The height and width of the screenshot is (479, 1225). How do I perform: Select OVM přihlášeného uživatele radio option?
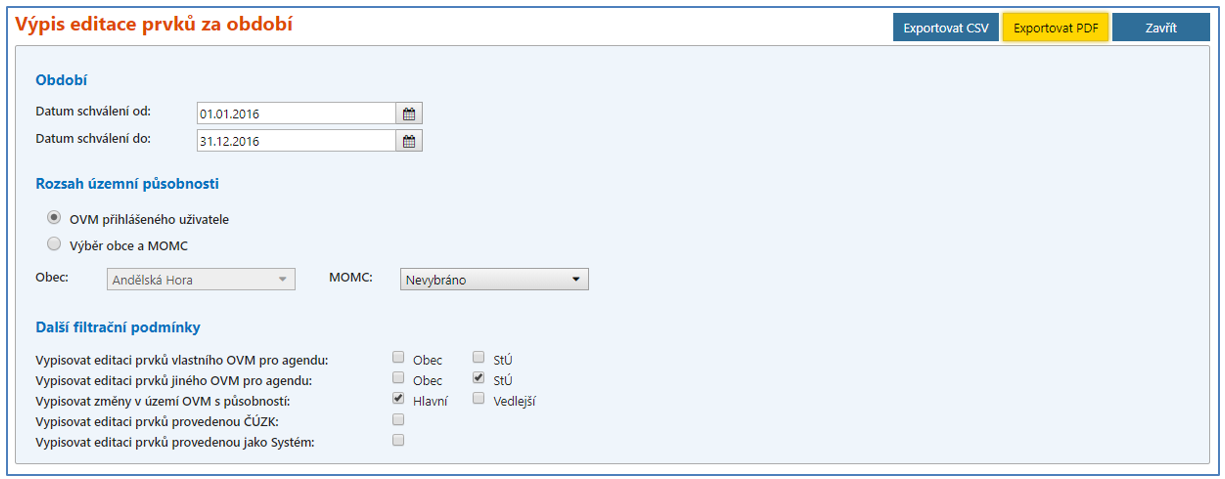click(x=53, y=218)
